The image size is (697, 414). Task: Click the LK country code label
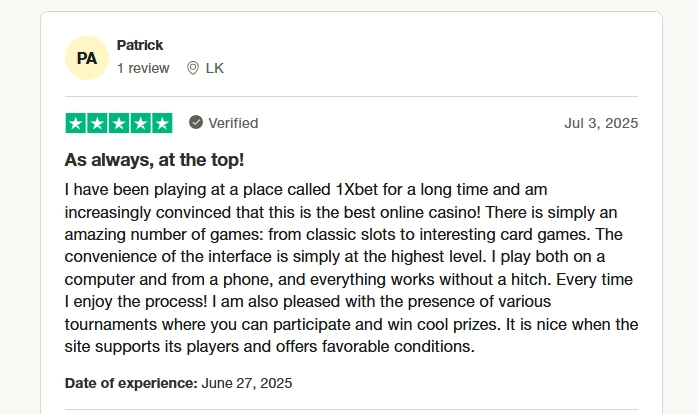click(x=215, y=68)
